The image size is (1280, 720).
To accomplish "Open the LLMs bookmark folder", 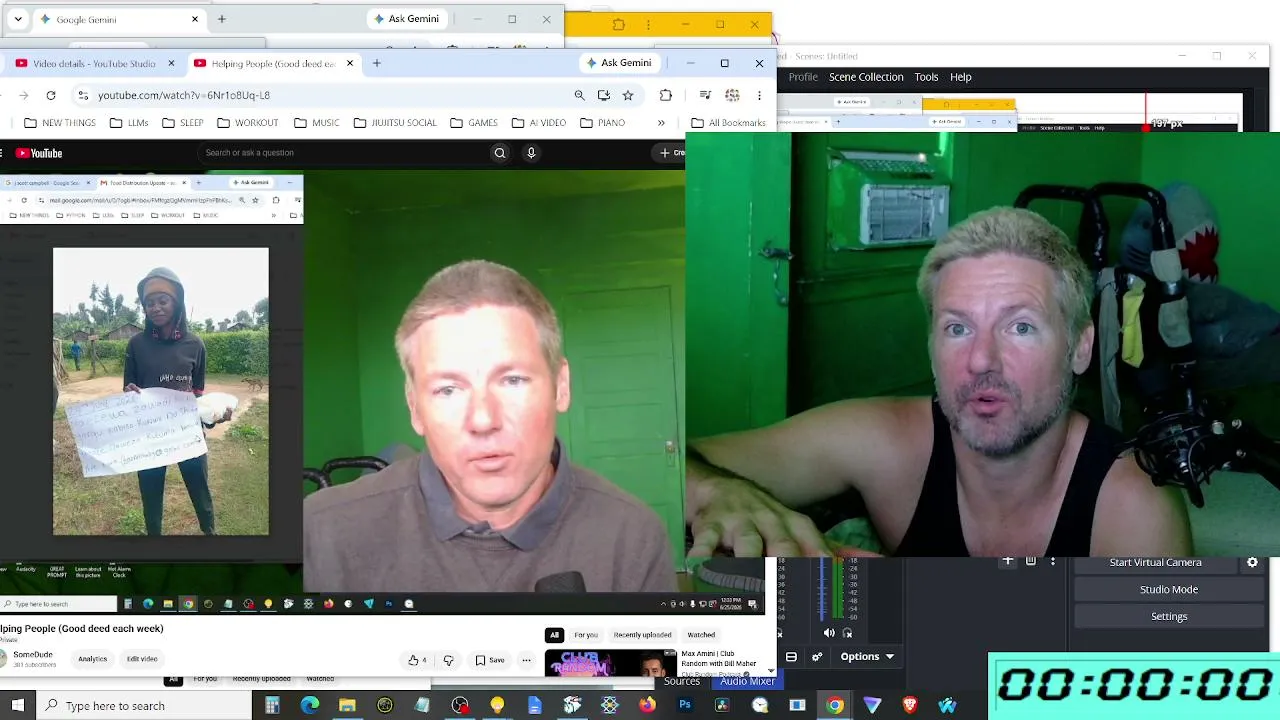I will pyautogui.click(x=129, y=123).
